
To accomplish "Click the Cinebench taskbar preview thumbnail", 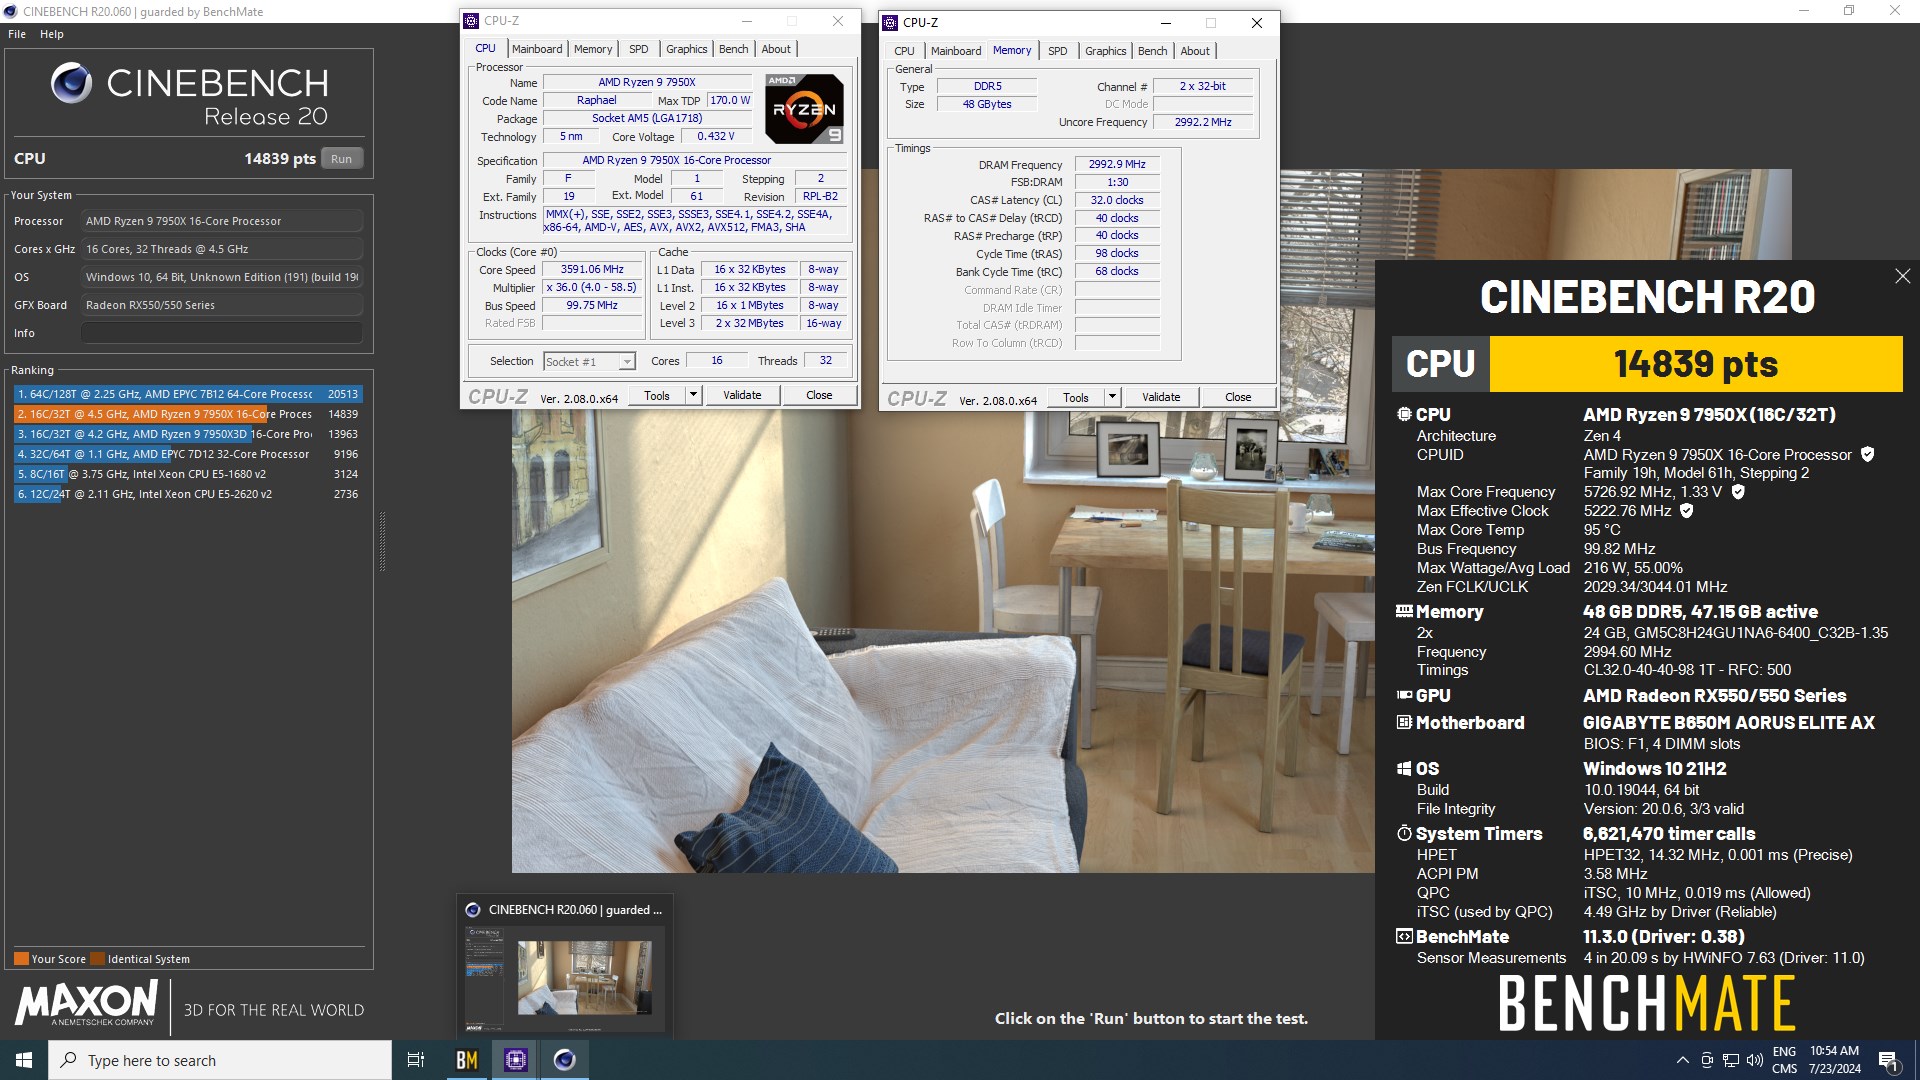I will coord(565,979).
